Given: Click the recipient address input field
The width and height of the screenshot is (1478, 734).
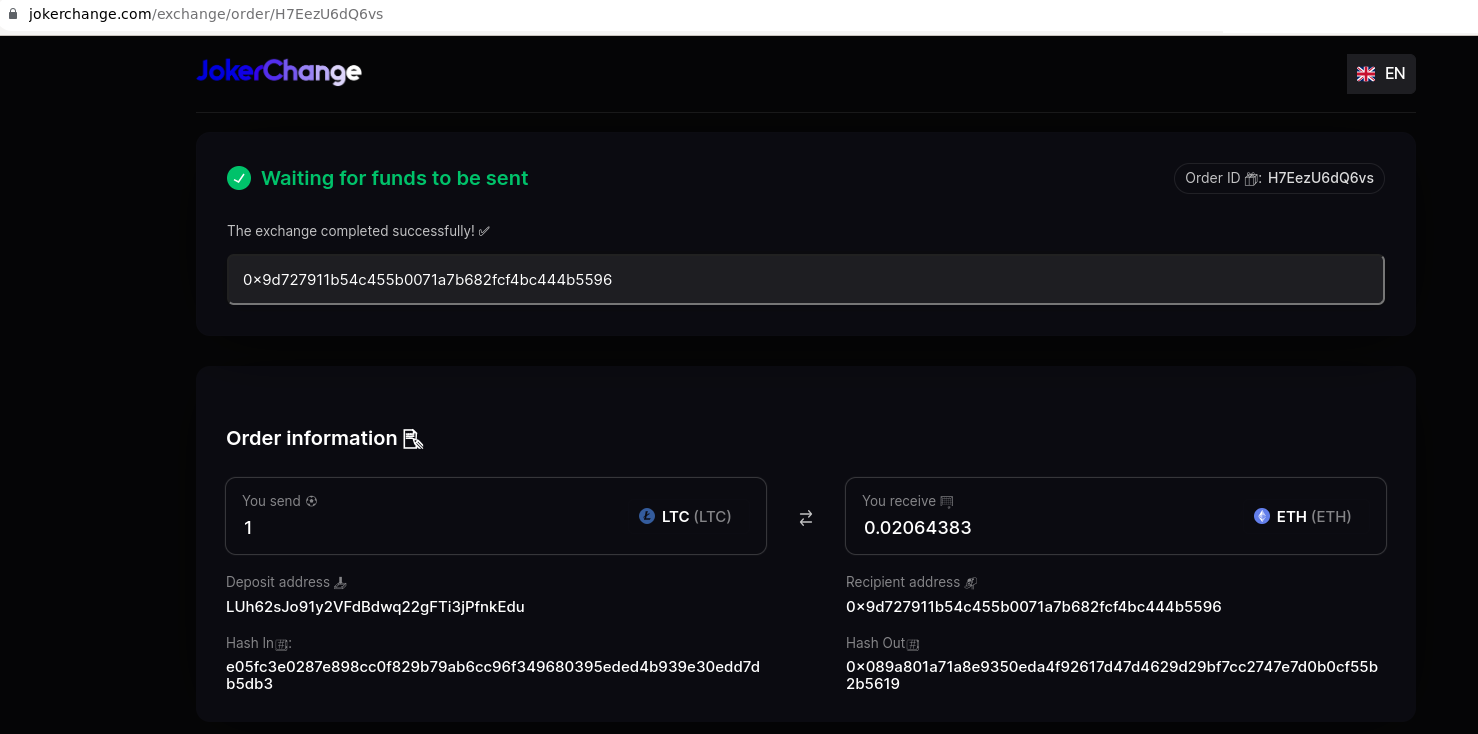Looking at the screenshot, I should [x=805, y=280].
